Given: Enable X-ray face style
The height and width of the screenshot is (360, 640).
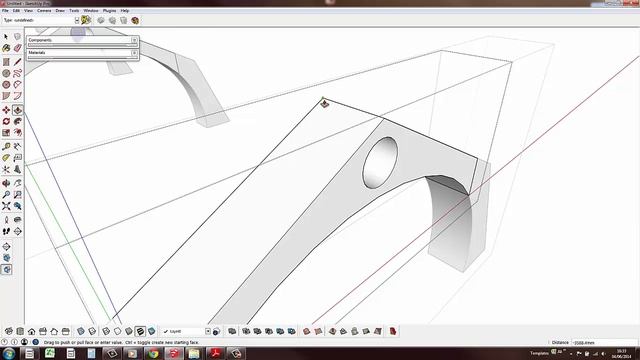Looking at the screenshot, I should point(81,331).
